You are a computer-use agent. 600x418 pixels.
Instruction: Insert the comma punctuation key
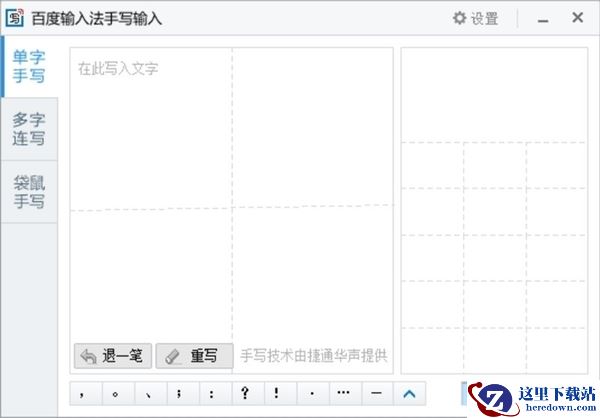(x=86, y=393)
